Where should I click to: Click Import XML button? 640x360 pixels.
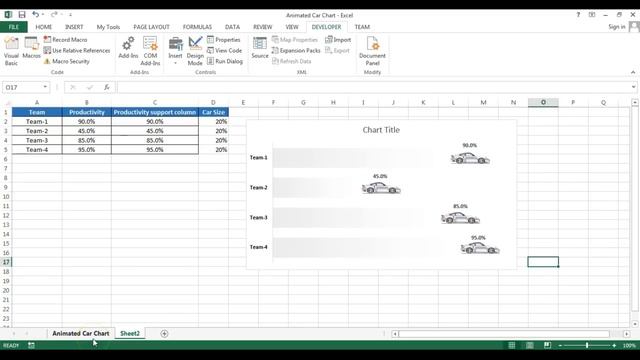point(338,40)
